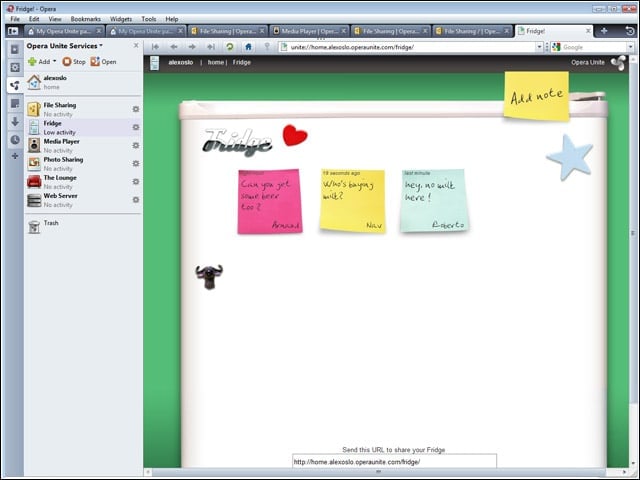Open the address bar history dropdown

[539, 47]
